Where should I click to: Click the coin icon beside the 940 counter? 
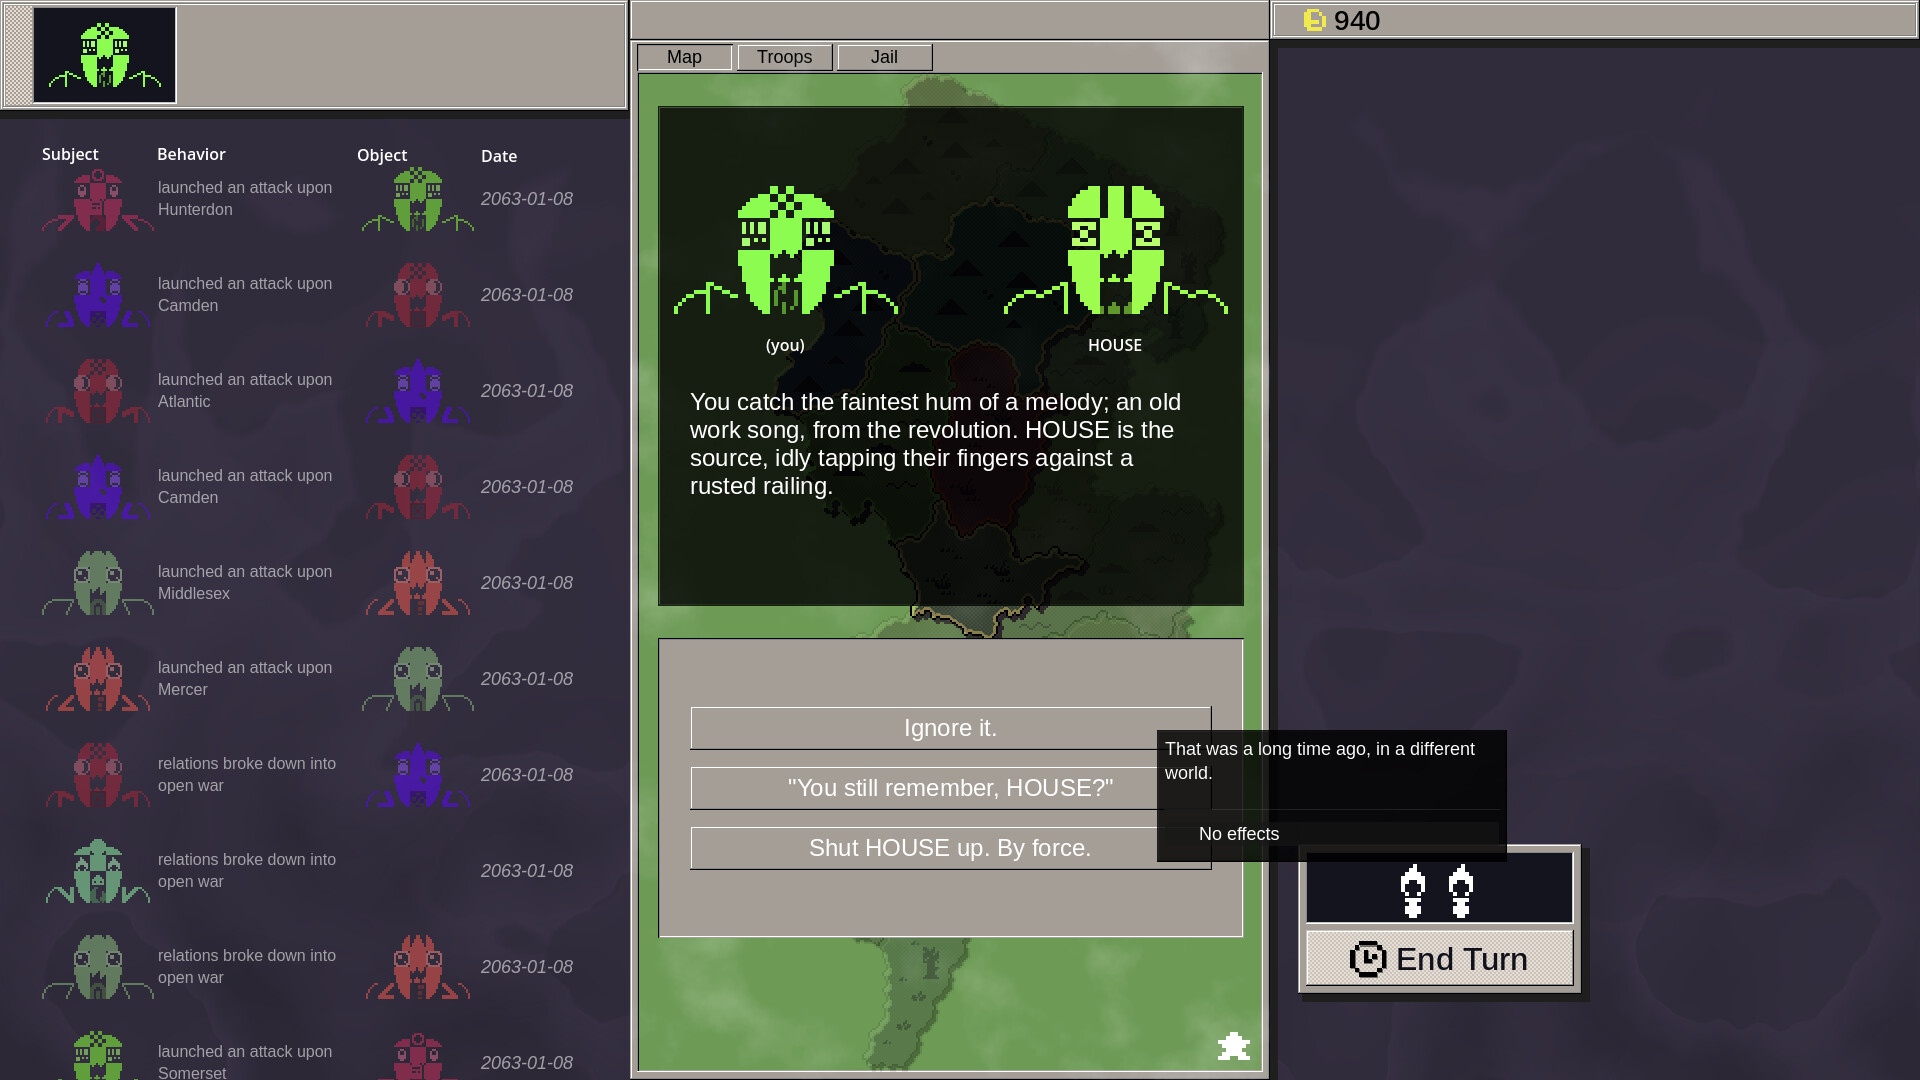[x=1316, y=20]
